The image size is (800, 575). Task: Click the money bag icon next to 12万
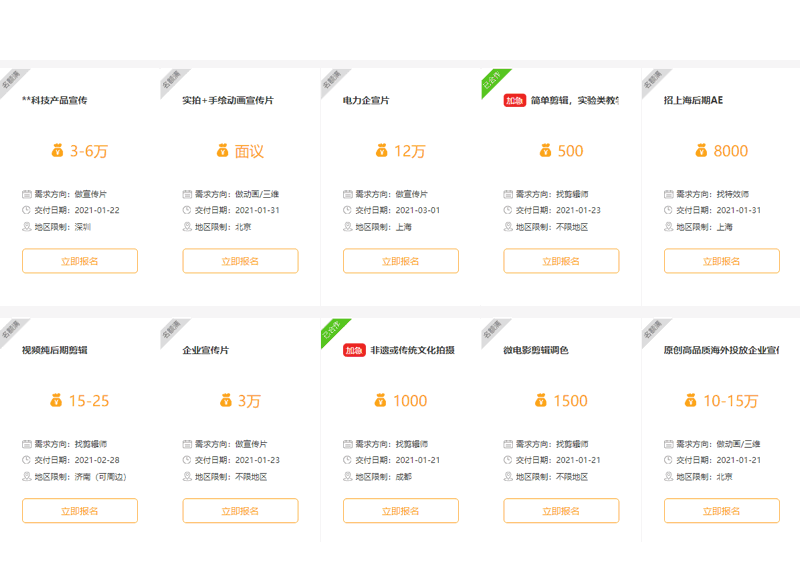(x=381, y=151)
